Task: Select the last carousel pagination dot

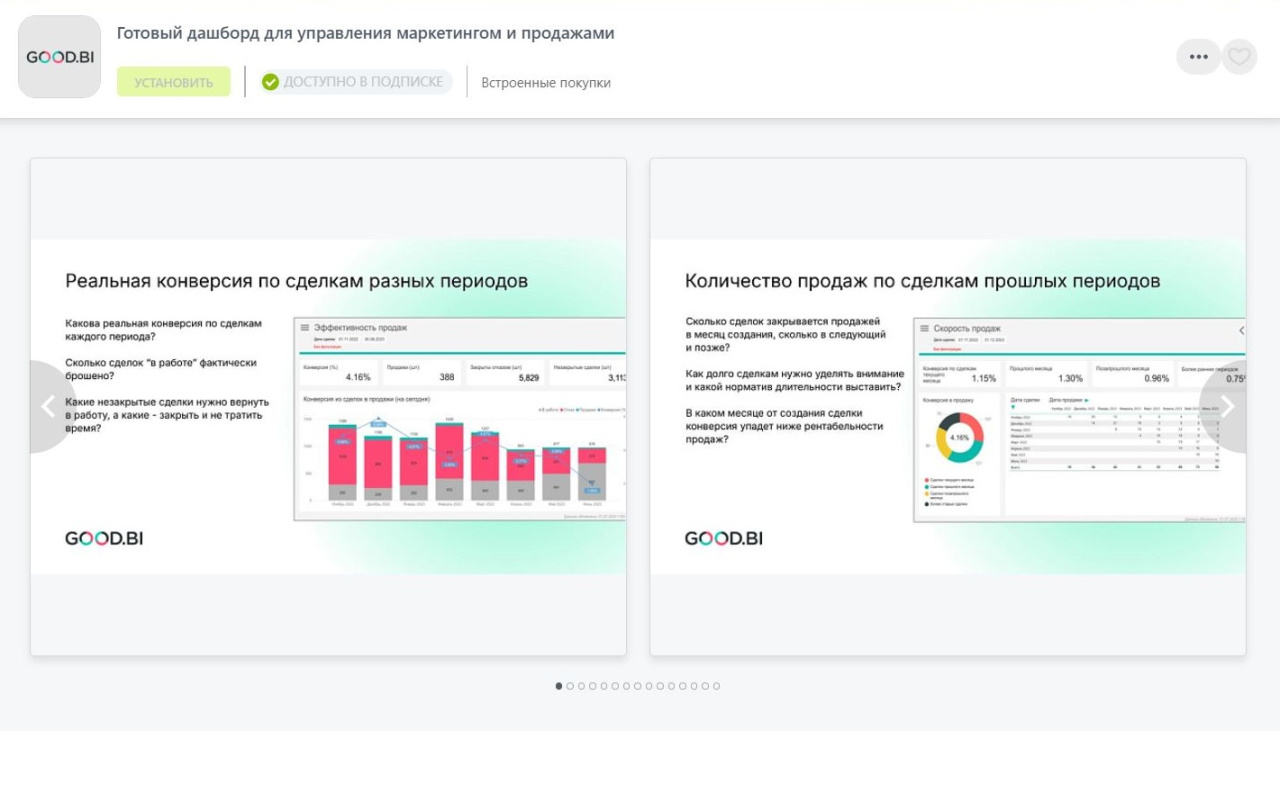Action: (x=717, y=686)
